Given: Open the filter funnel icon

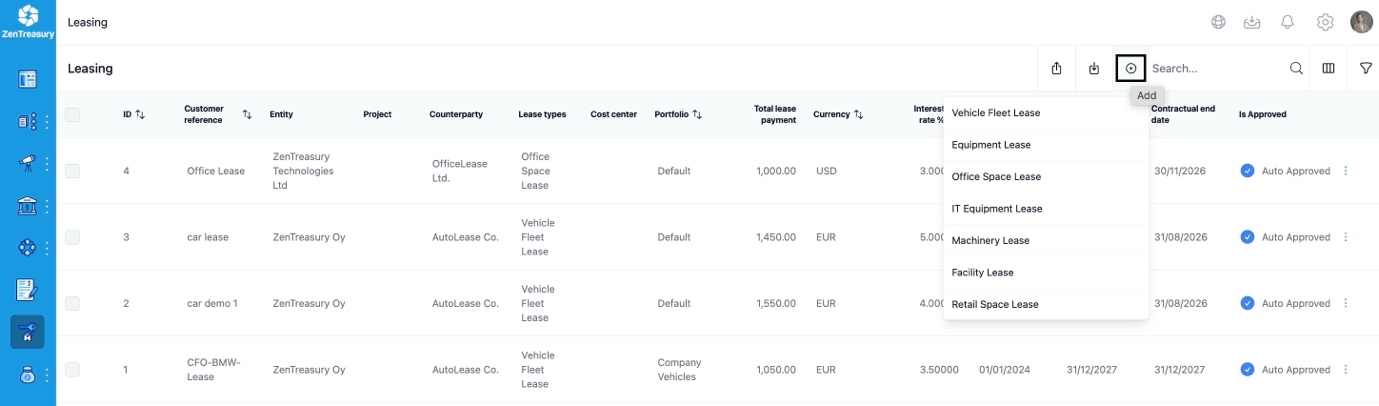Looking at the screenshot, I should 1366,68.
